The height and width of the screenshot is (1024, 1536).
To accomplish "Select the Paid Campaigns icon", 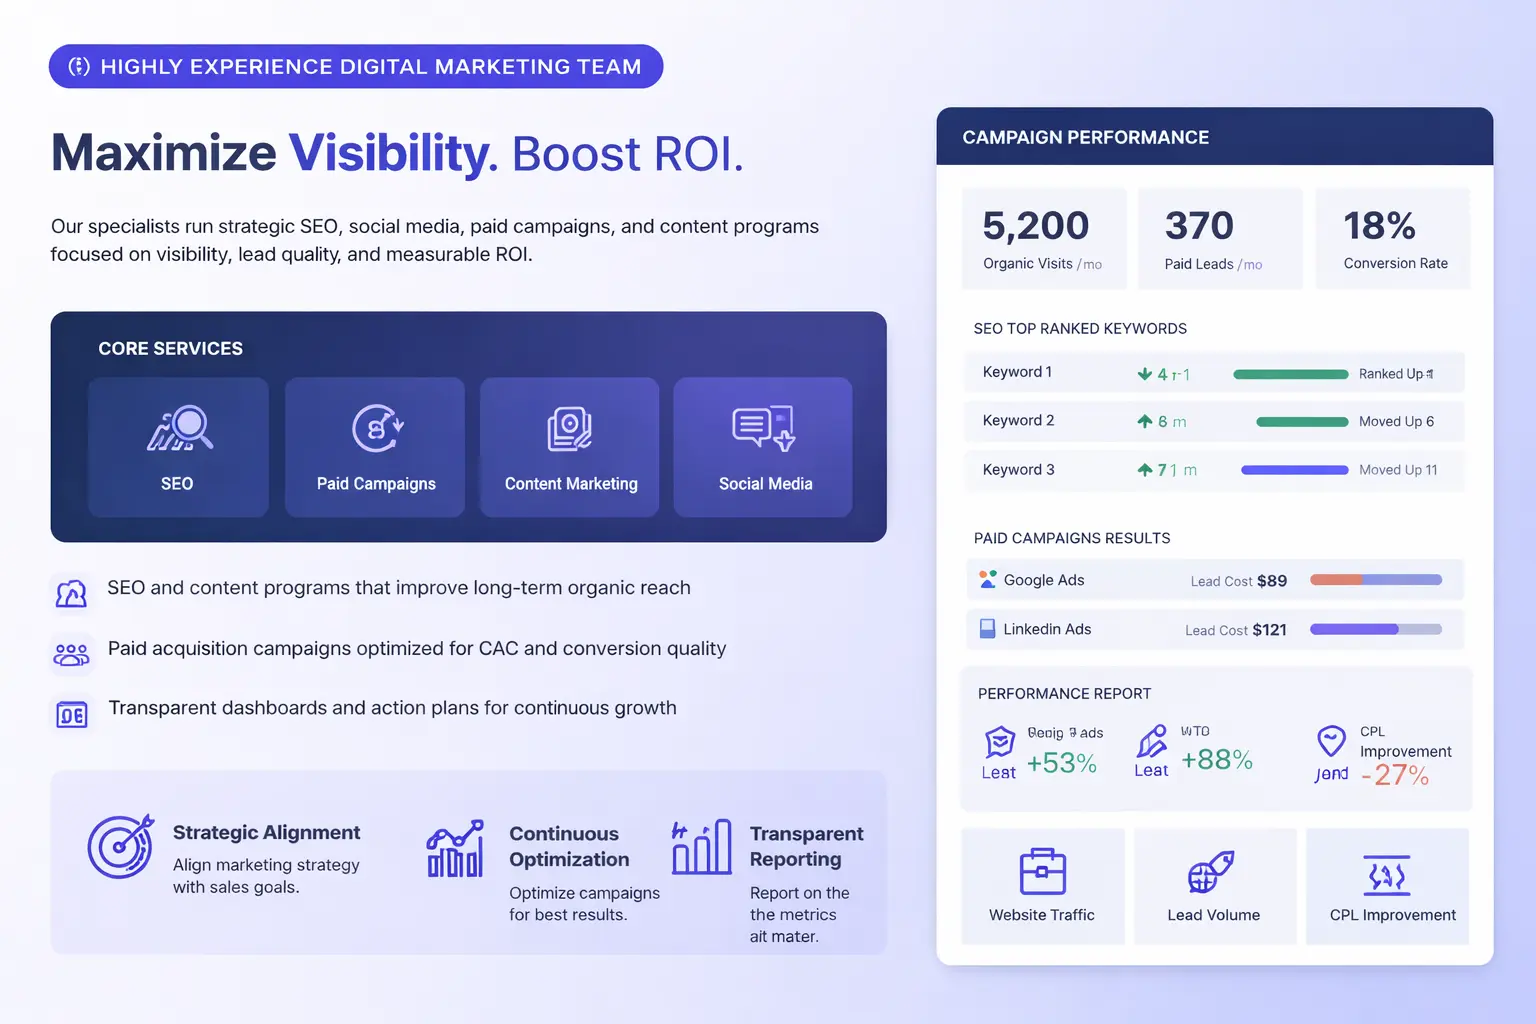I will pos(376,428).
